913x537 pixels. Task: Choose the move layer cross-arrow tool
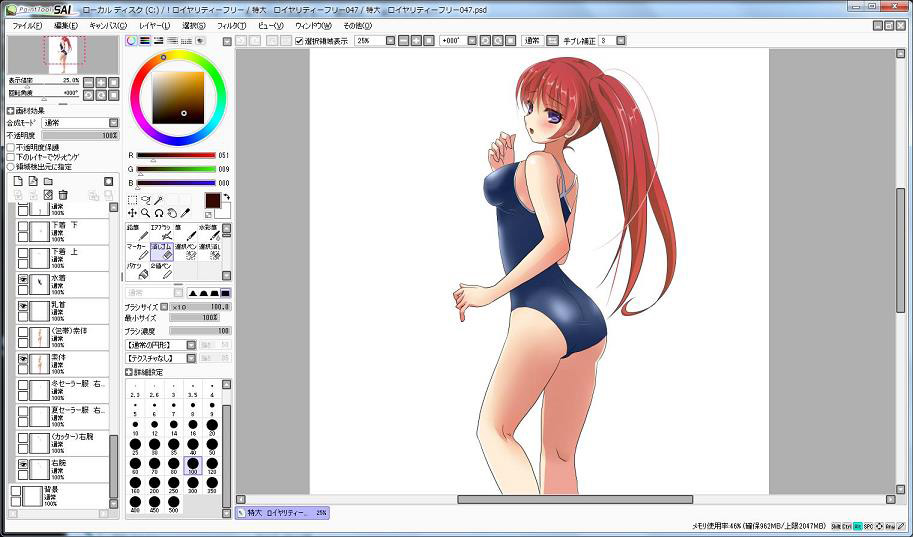pyautogui.click(x=132, y=213)
